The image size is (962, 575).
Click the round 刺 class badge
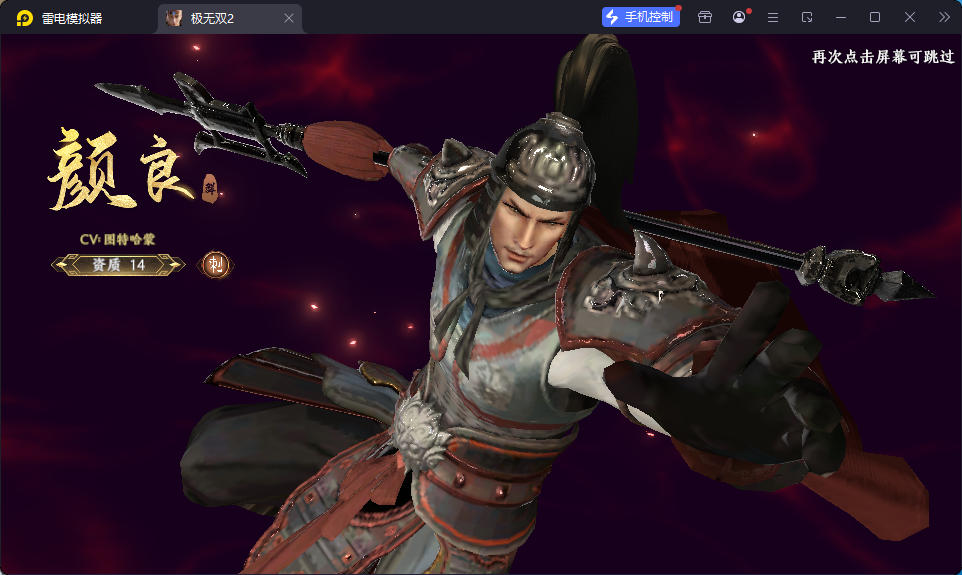[215, 264]
